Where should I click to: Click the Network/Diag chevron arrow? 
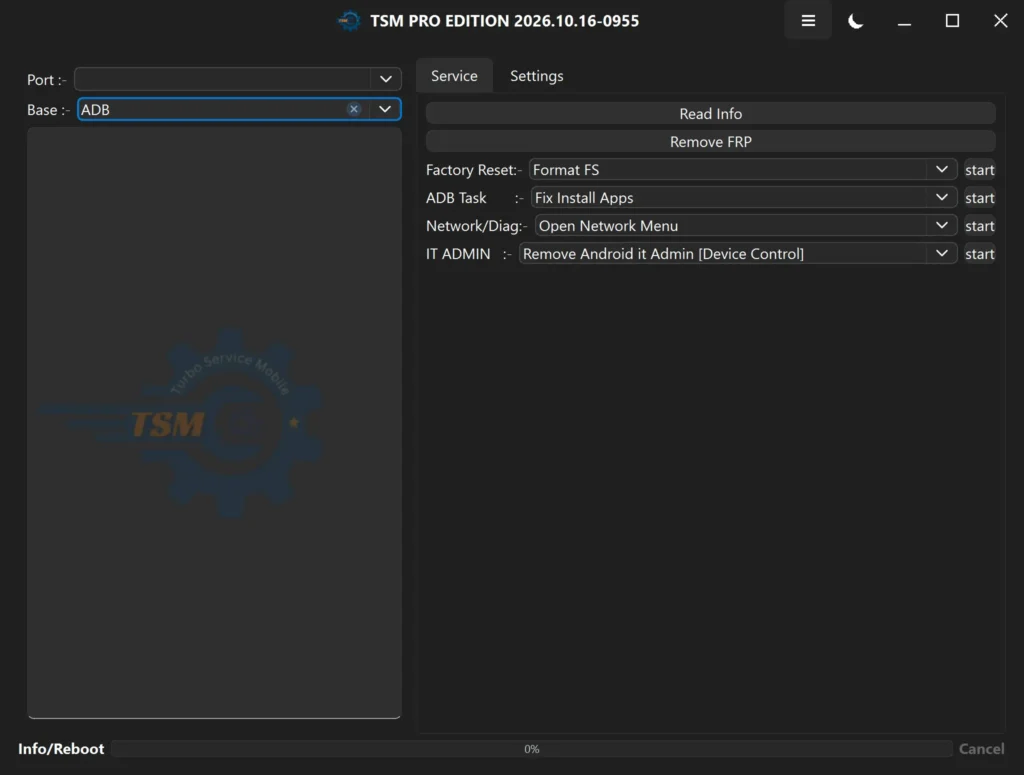942,226
